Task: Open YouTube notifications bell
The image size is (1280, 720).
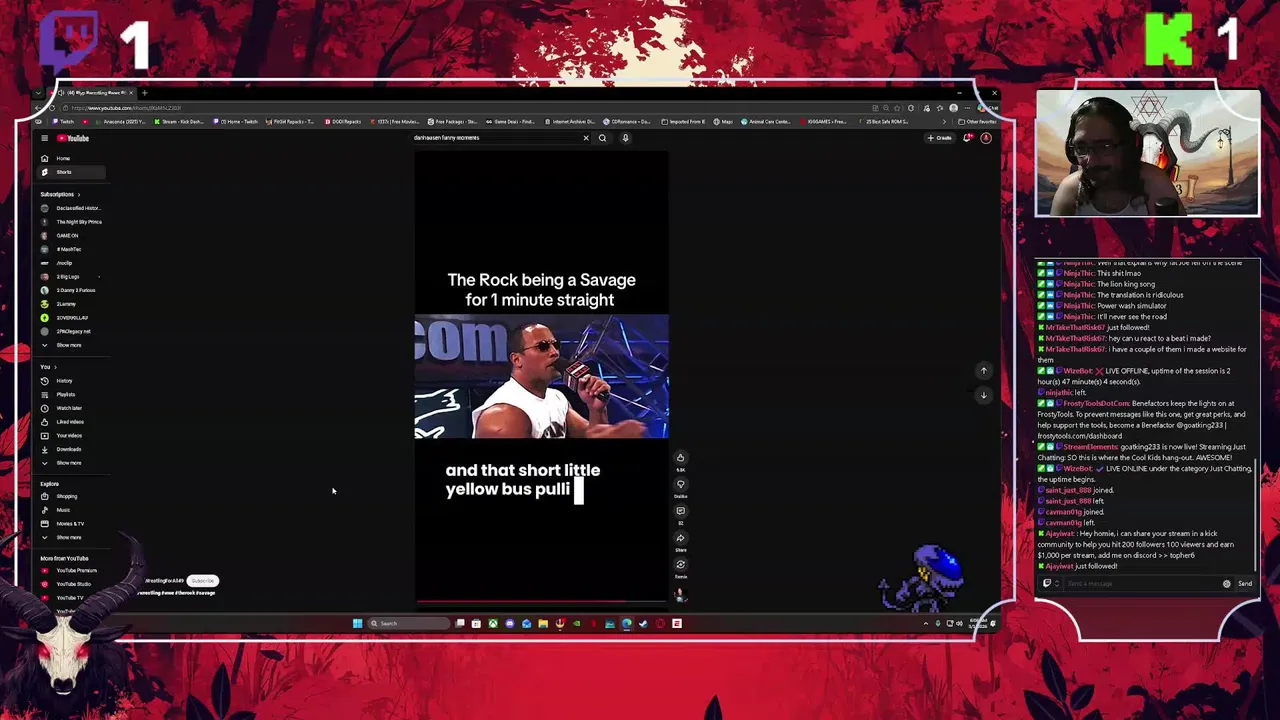Action: point(967,138)
